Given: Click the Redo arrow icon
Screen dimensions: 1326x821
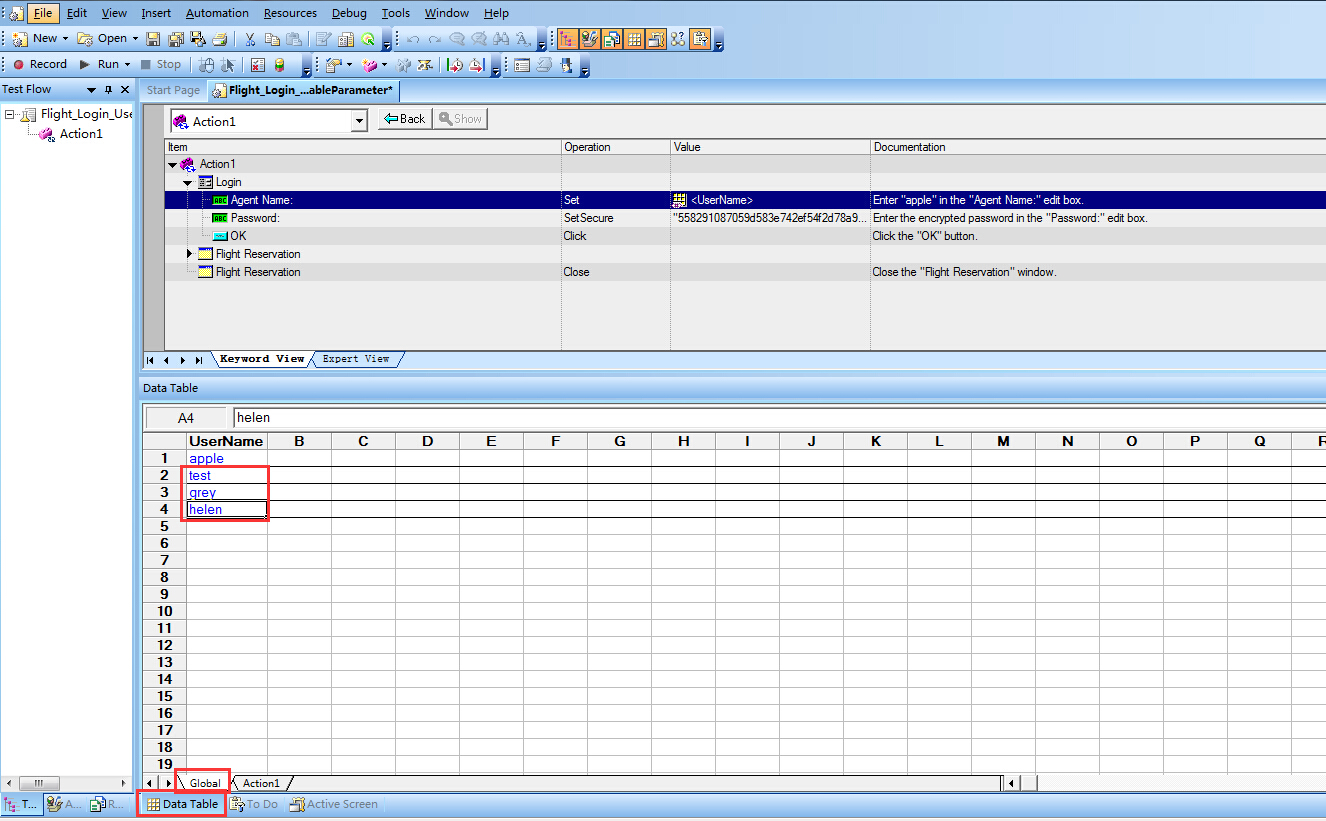Looking at the screenshot, I should tap(435, 39).
